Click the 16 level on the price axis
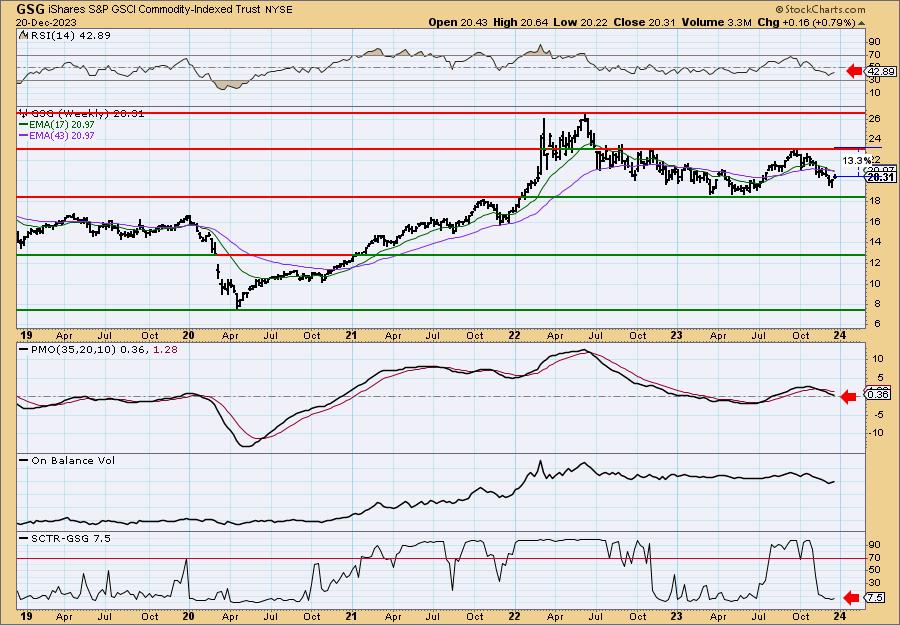Screen dimensions: 900x625 tap(875, 222)
